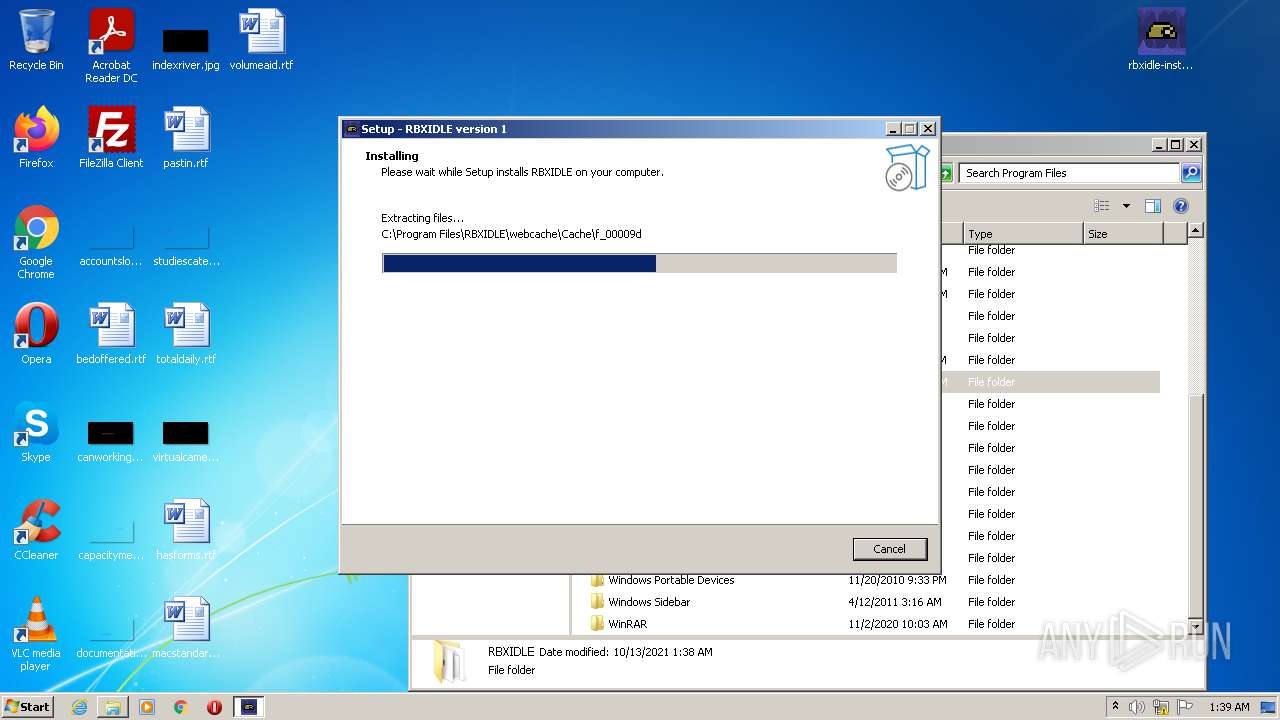Open VLC media player shortcut
This screenshot has height=720, width=1280.
[36, 634]
